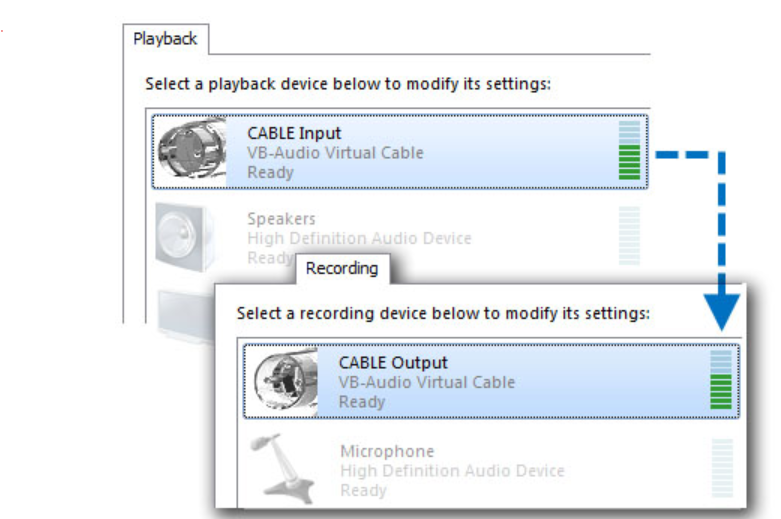
Task: Select the CABLE Output recording device
Action: (492, 381)
